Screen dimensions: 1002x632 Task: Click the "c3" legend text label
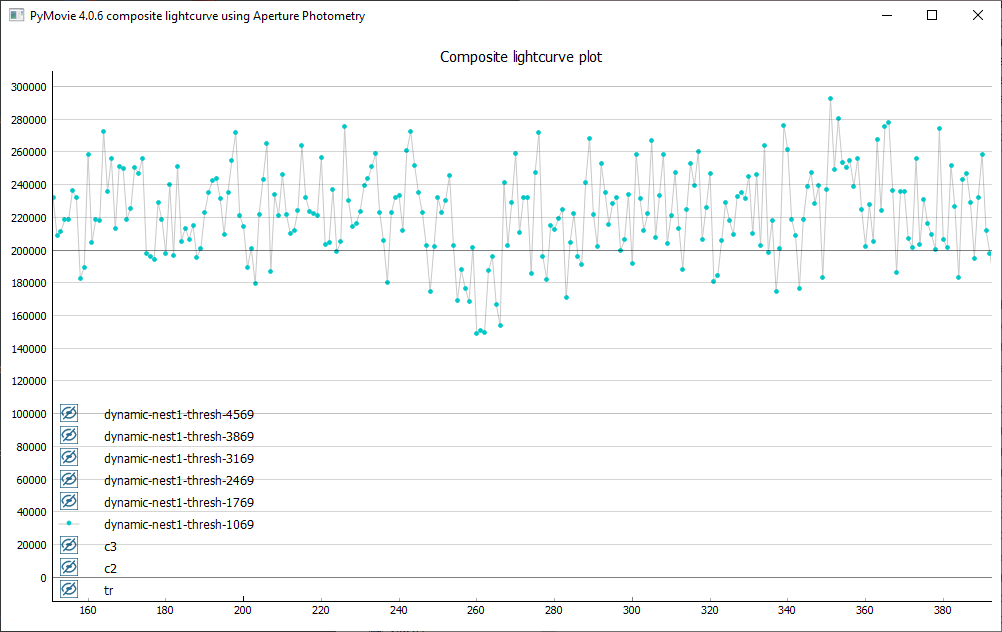(110, 547)
